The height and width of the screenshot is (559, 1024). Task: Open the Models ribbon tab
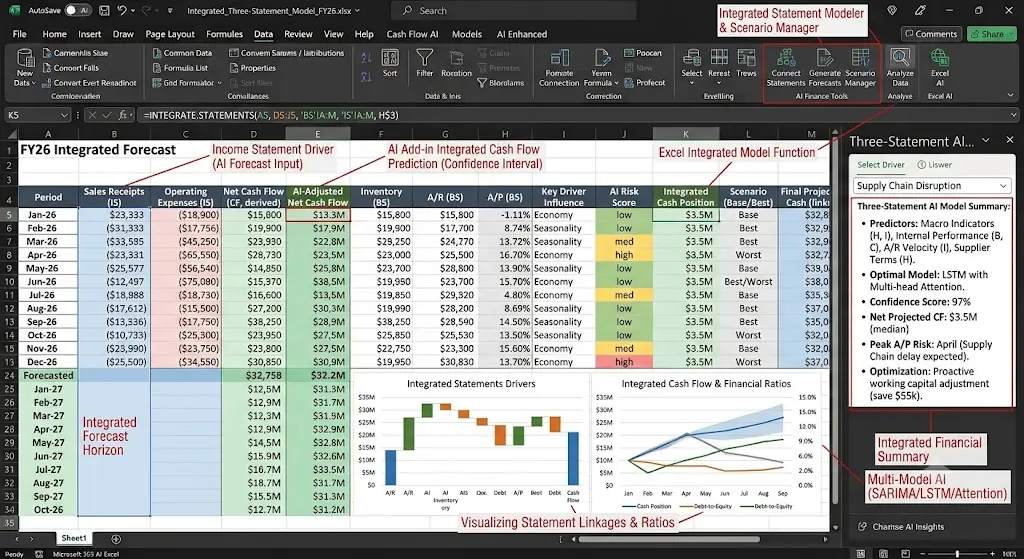[x=467, y=34]
